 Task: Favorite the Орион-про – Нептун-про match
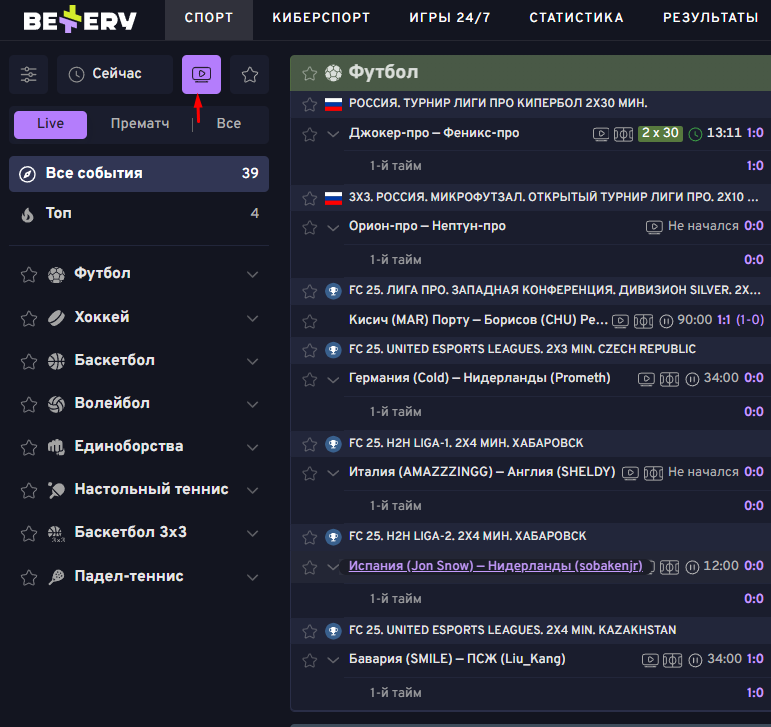point(309,227)
